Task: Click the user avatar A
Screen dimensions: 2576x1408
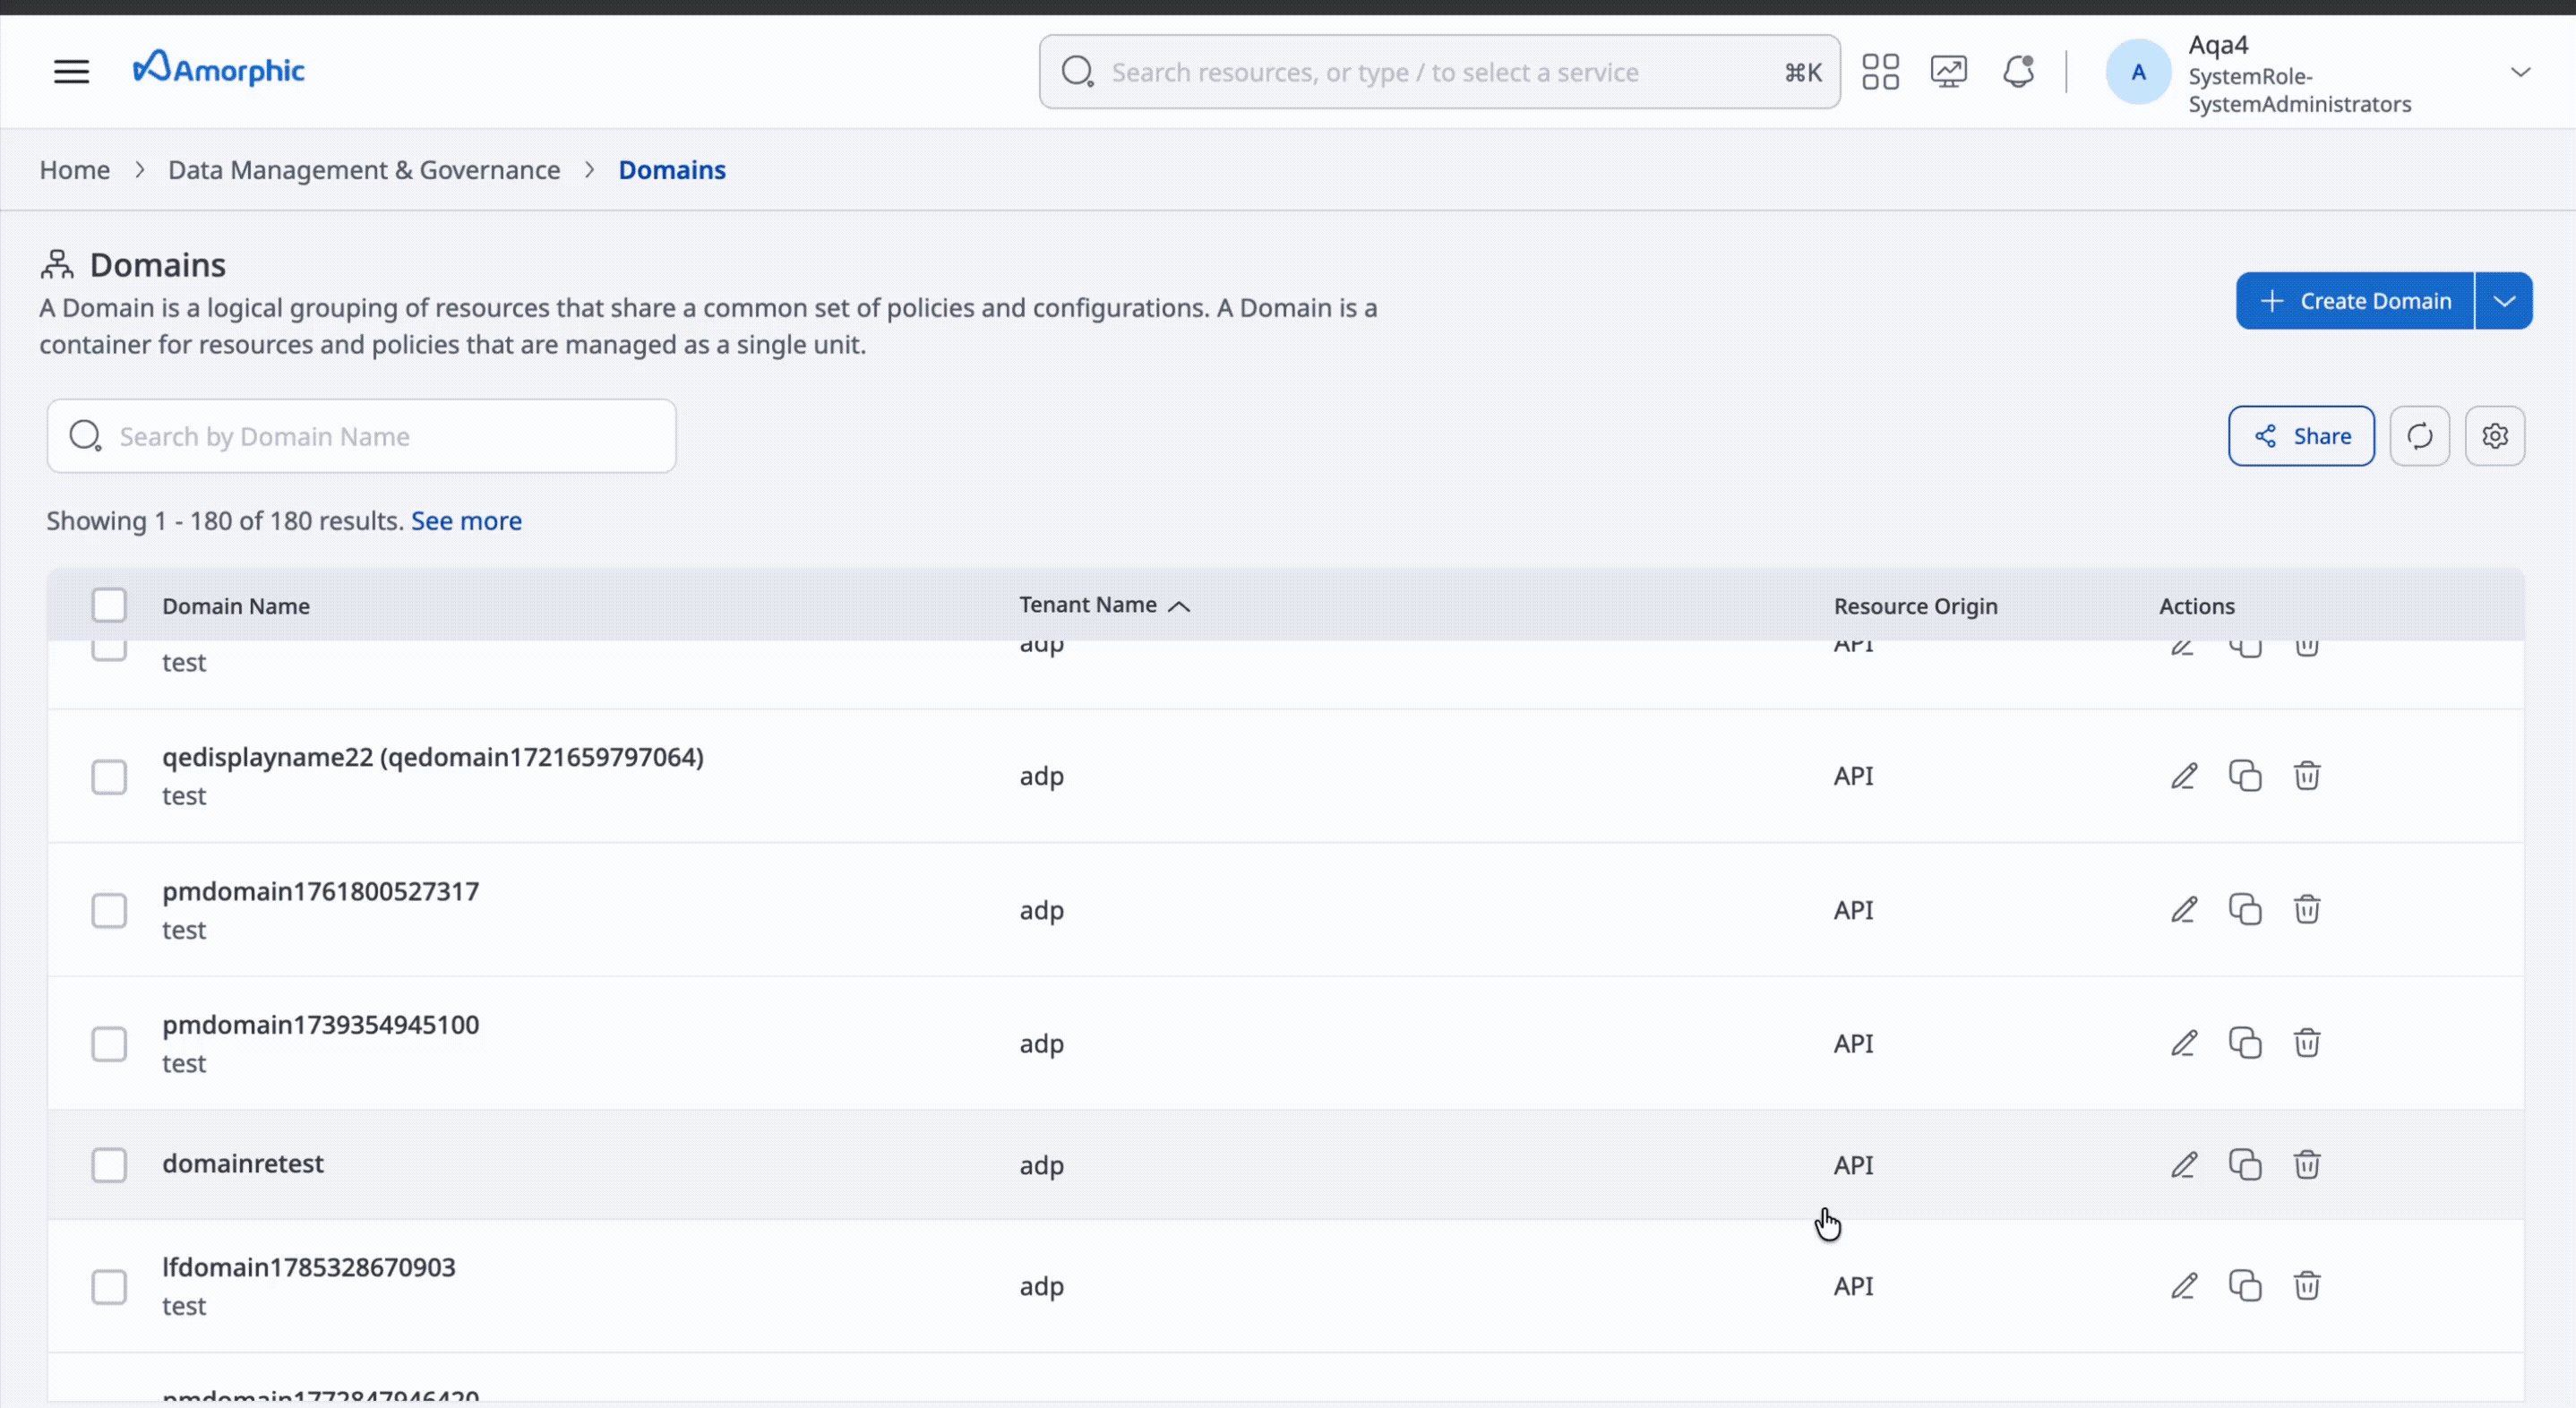Action: click(2138, 72)
